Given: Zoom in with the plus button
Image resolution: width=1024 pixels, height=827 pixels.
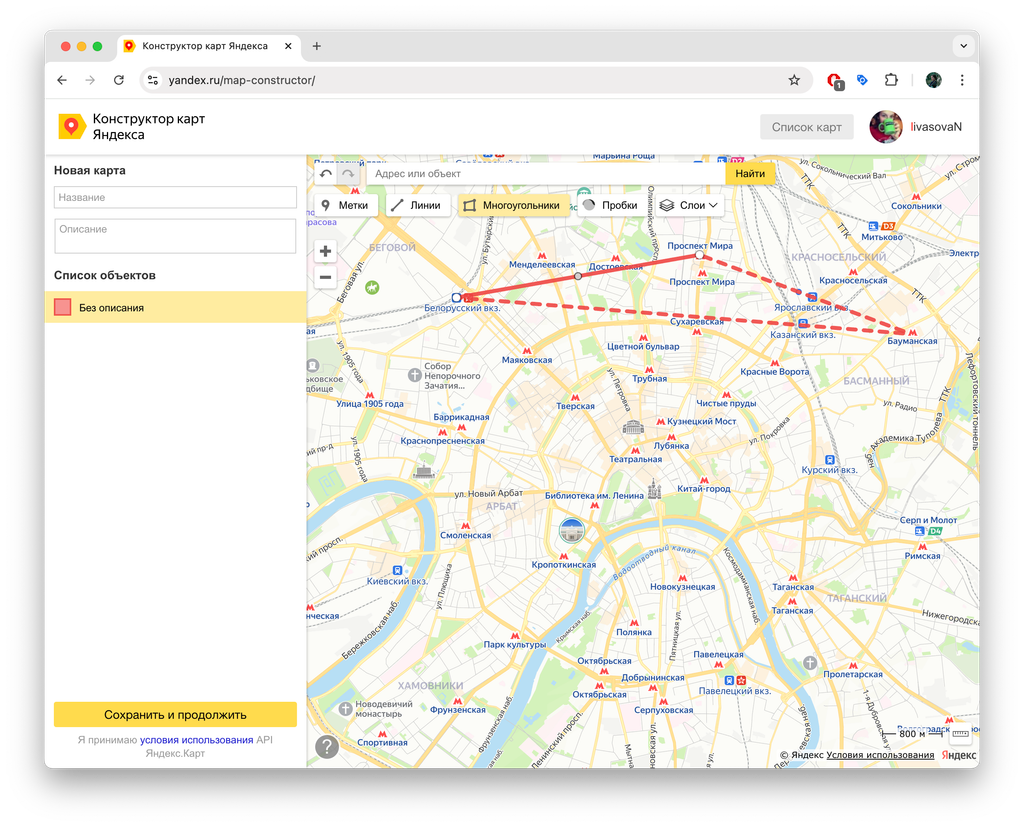Looking at the screenshot, I should 325,251.
